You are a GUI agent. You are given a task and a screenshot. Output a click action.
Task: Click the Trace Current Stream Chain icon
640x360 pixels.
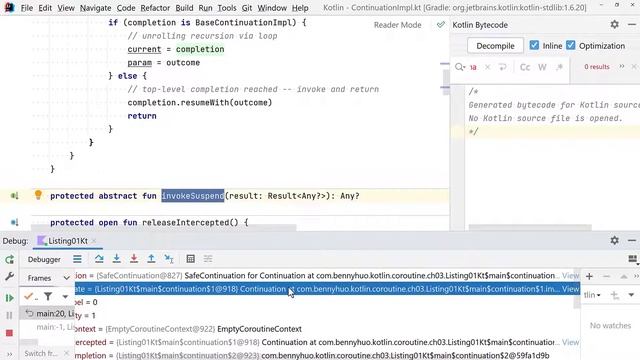tap(208, 259)
